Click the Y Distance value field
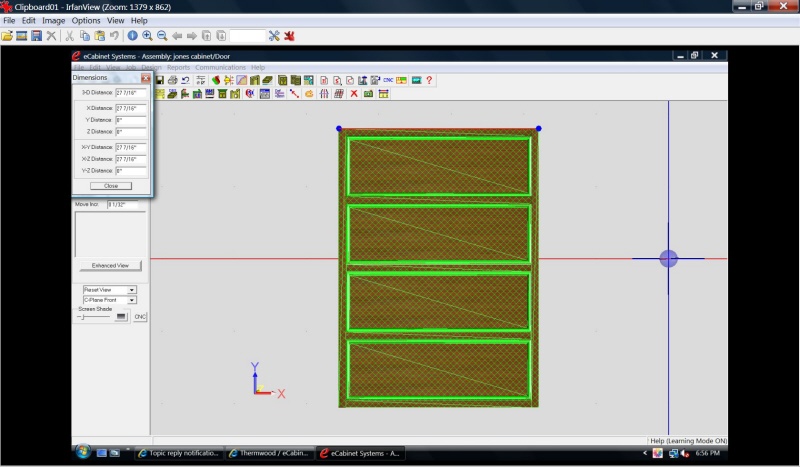 (131, 120)
